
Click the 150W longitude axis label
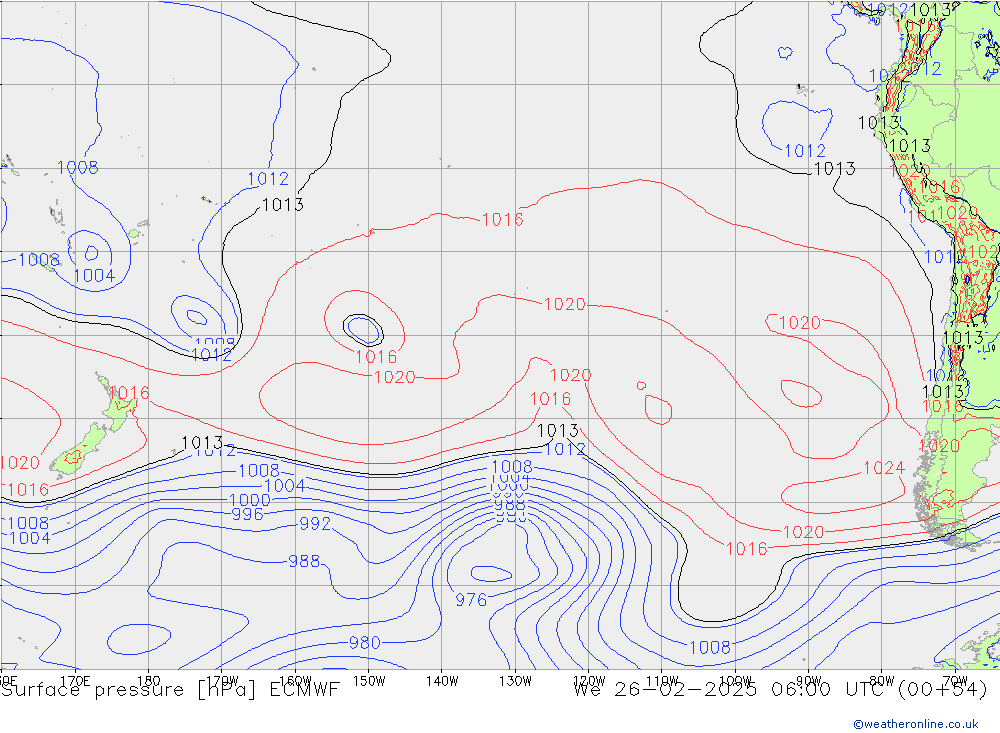tap(369, 681)
